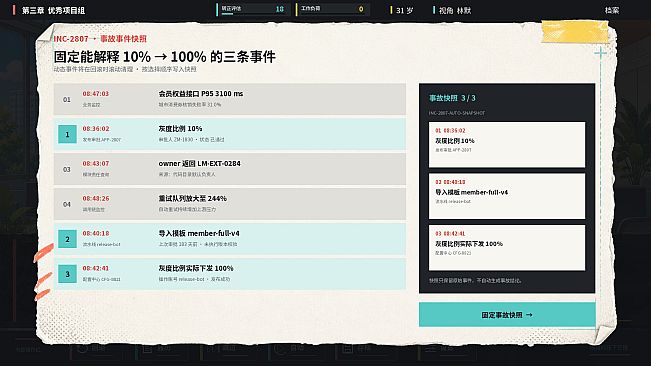Image resolution: width=651 pixels, height=366 pixels.
Task: Click 操作账号 release-bot detail line
Action: (x=194, y=279)
